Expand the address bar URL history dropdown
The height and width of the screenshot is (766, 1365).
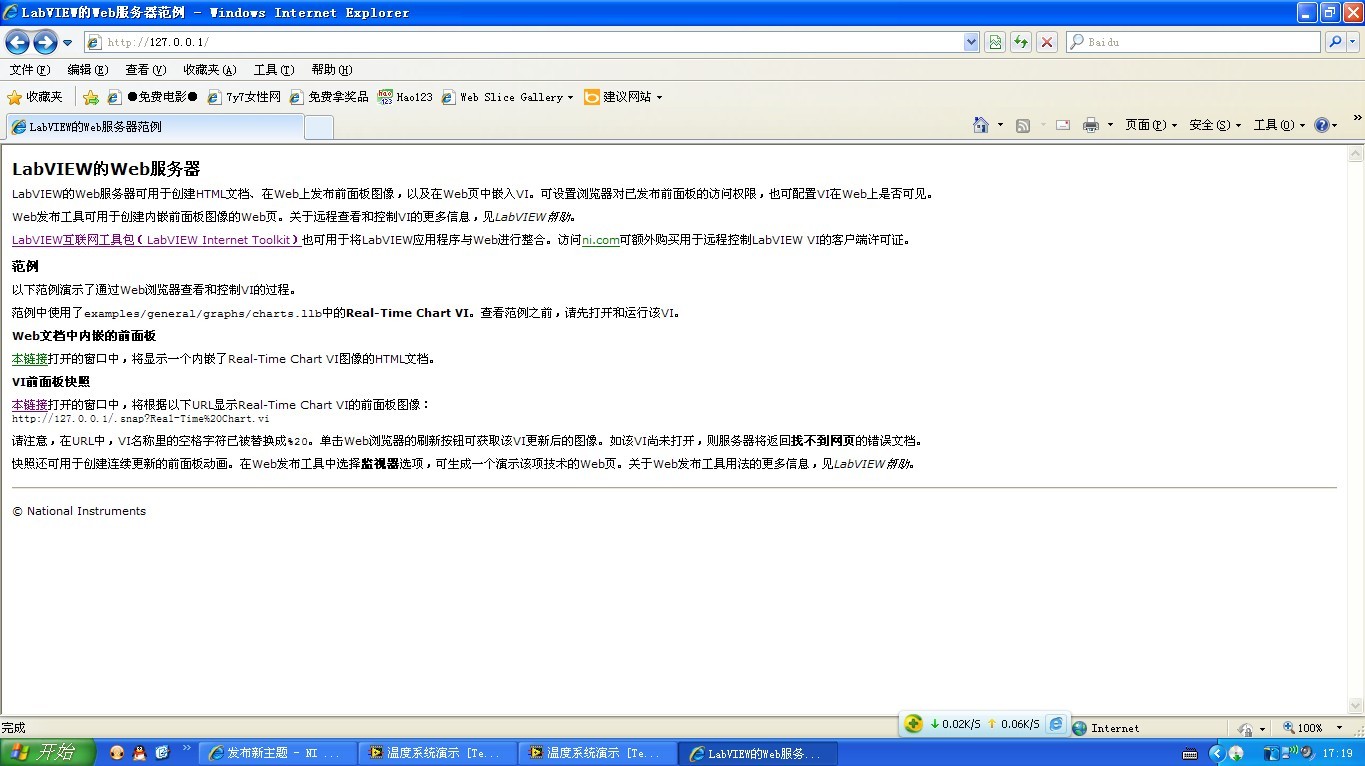(971, 42)
